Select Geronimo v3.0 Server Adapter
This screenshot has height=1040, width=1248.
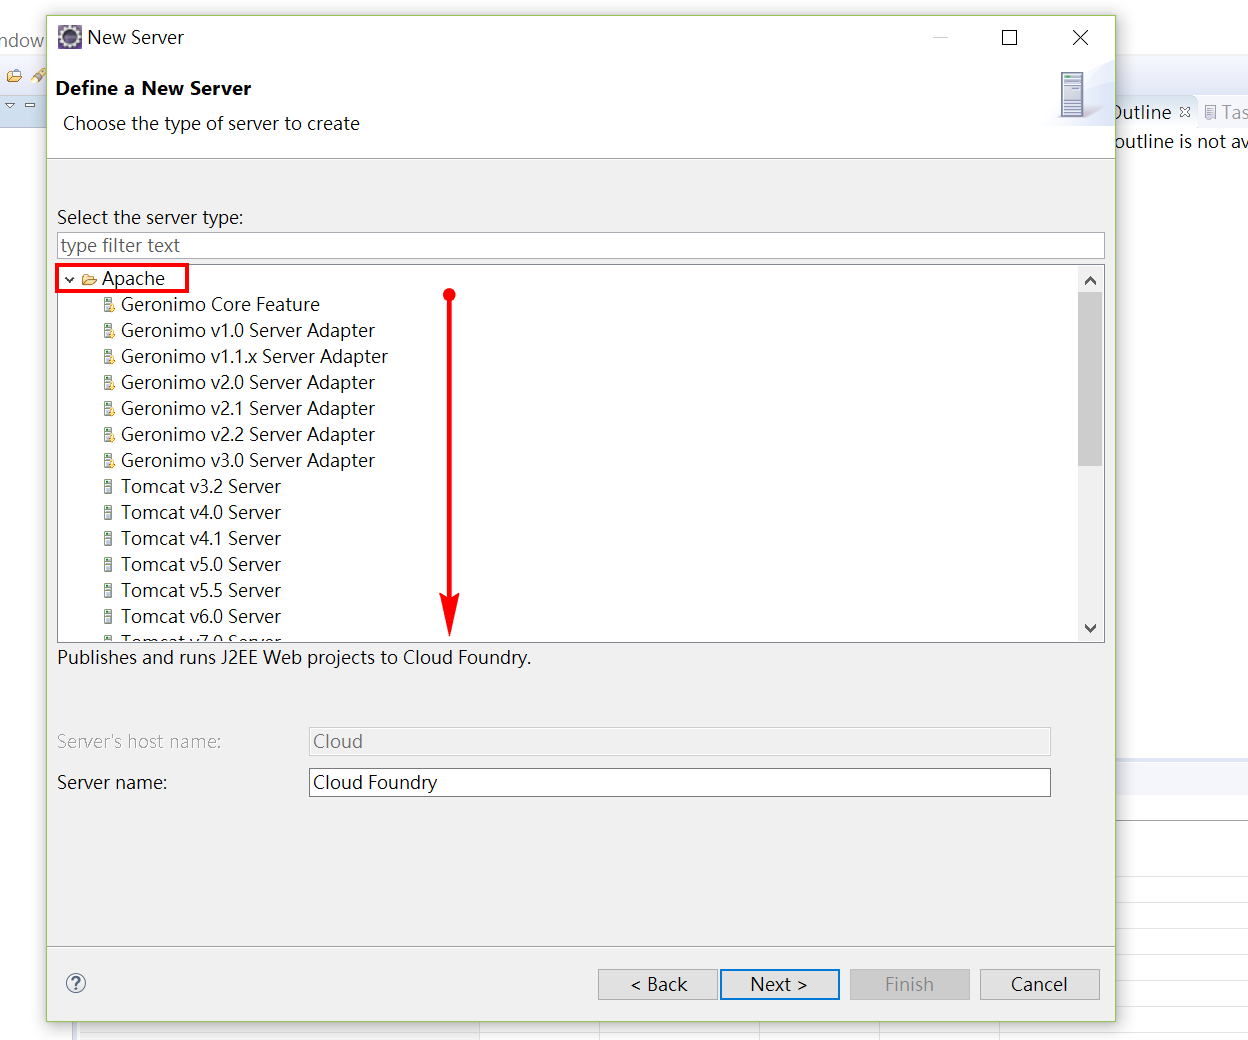click(x=248, y=460)
